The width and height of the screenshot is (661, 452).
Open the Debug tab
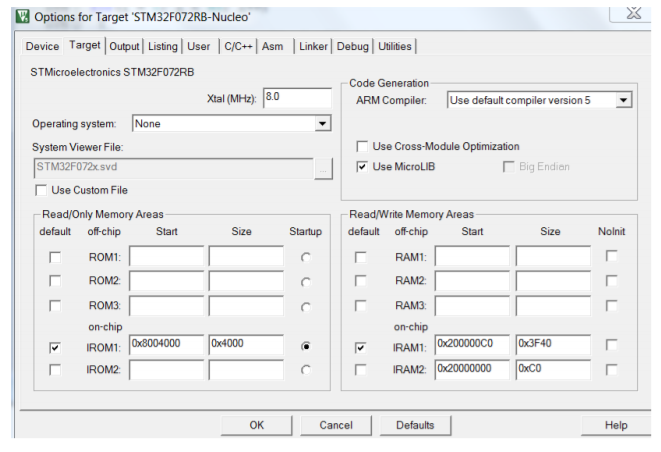click(352, 46)
